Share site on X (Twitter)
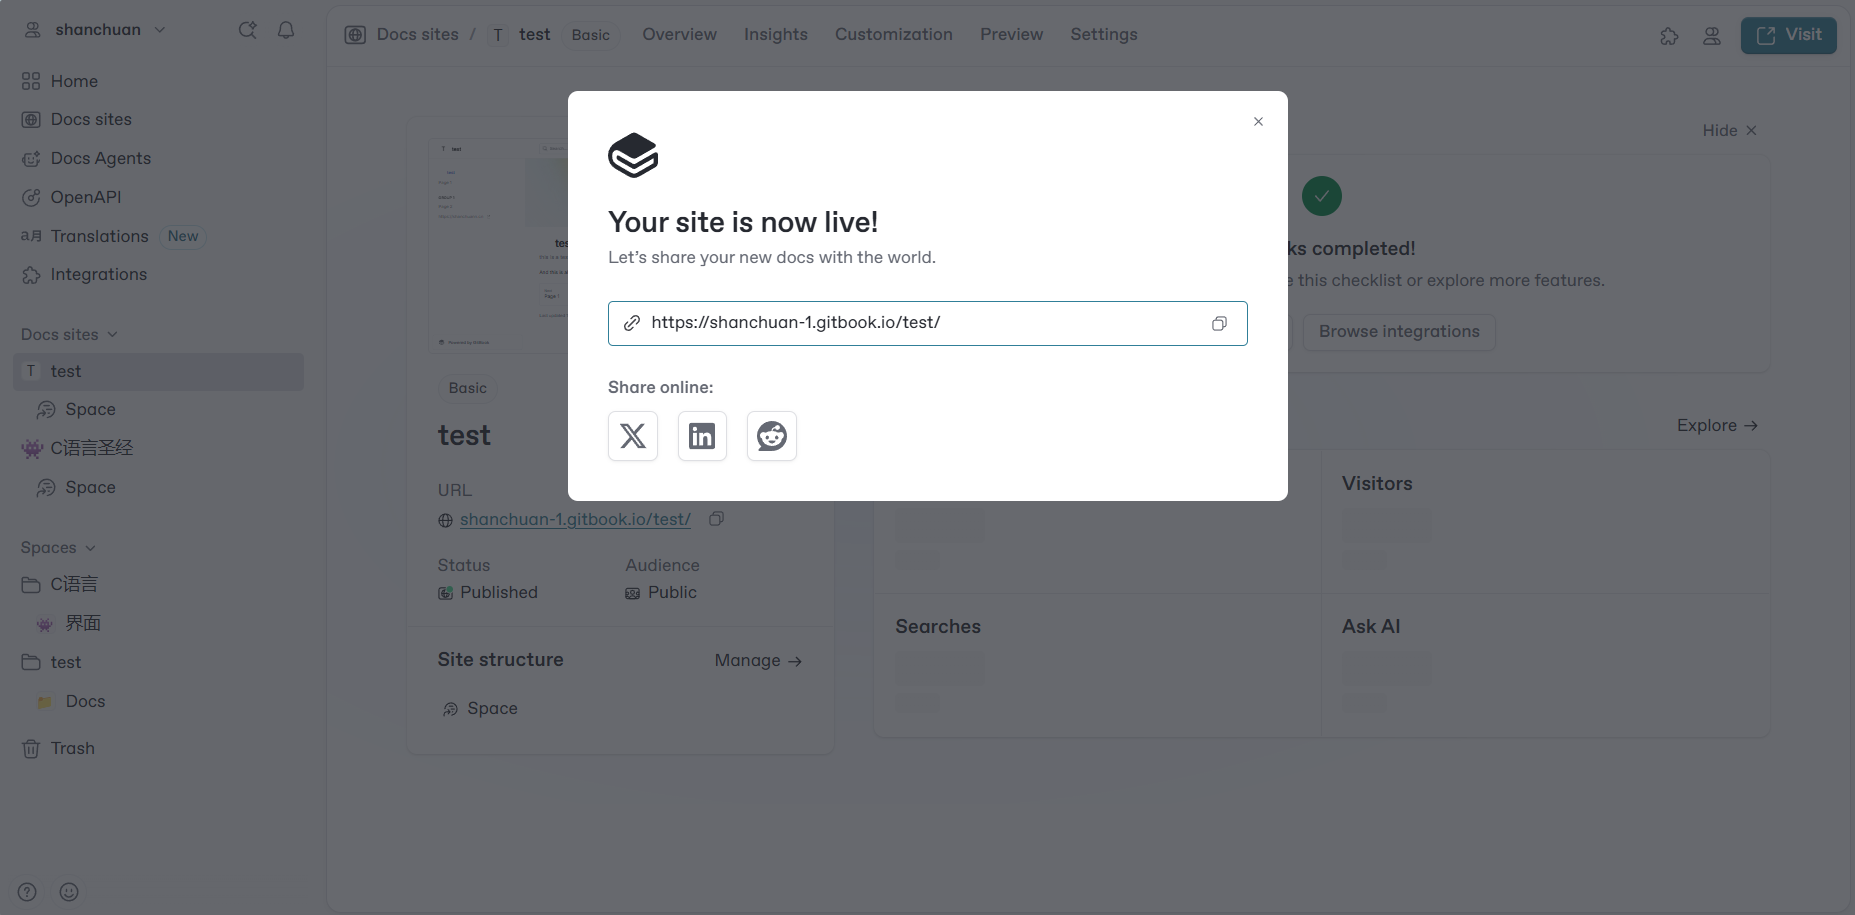1855x915 pixels. [x=633, y=436]
